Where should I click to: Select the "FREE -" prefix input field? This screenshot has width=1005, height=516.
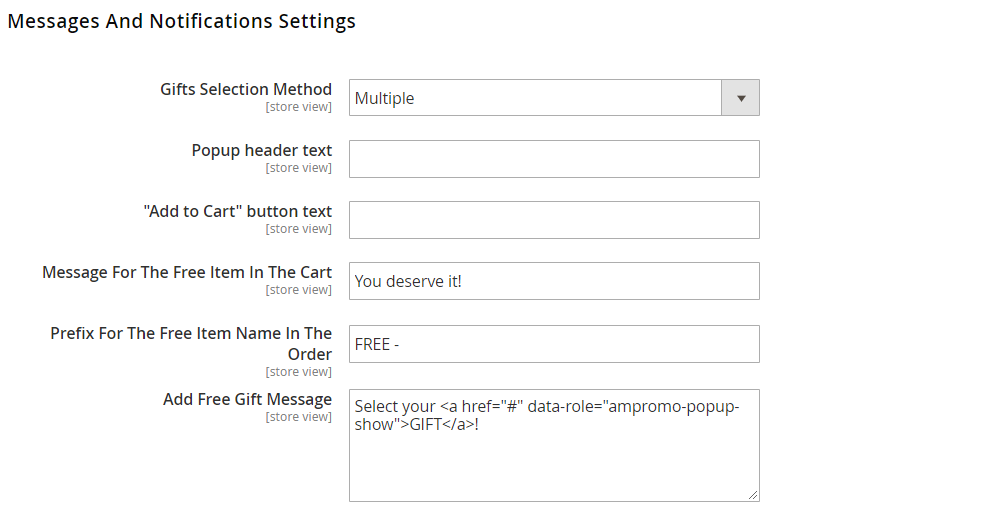click(554, 344)
